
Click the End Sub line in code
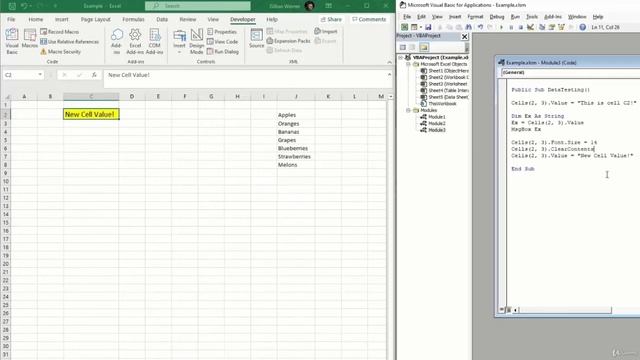tap(523, 169)
